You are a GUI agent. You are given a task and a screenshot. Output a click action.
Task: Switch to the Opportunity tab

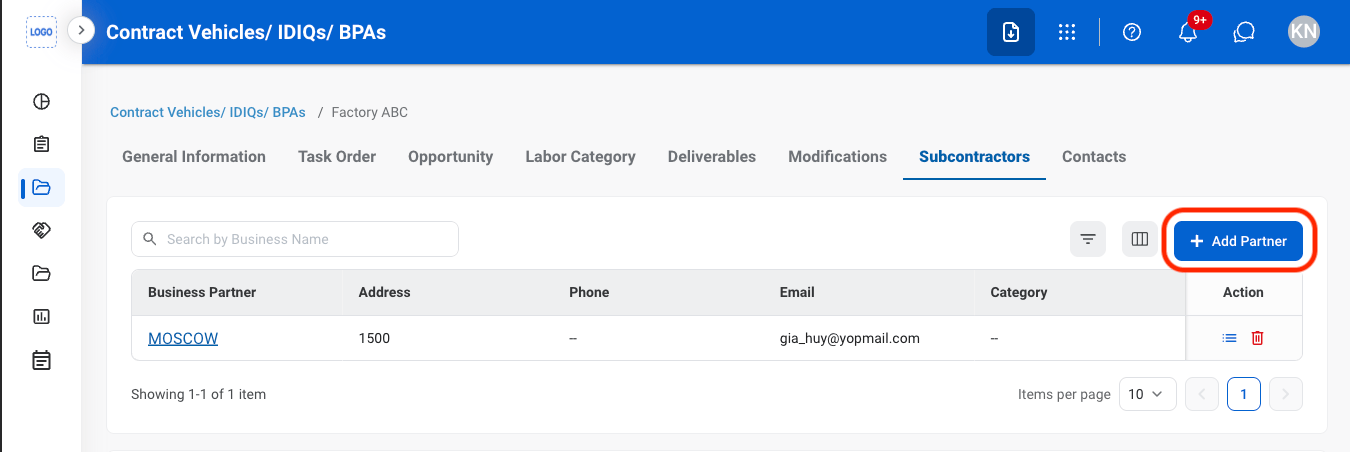click(x=450, y=156)
